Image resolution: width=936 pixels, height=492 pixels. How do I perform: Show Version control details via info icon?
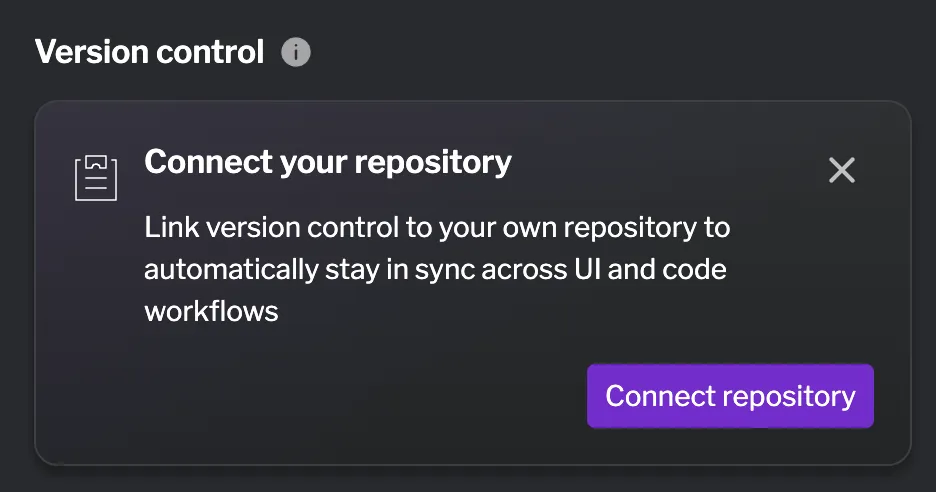pos(295,52)
